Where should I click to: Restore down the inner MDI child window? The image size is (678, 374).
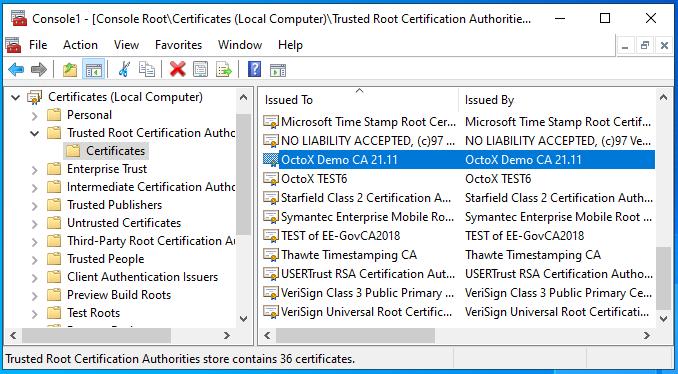point(645,45)
